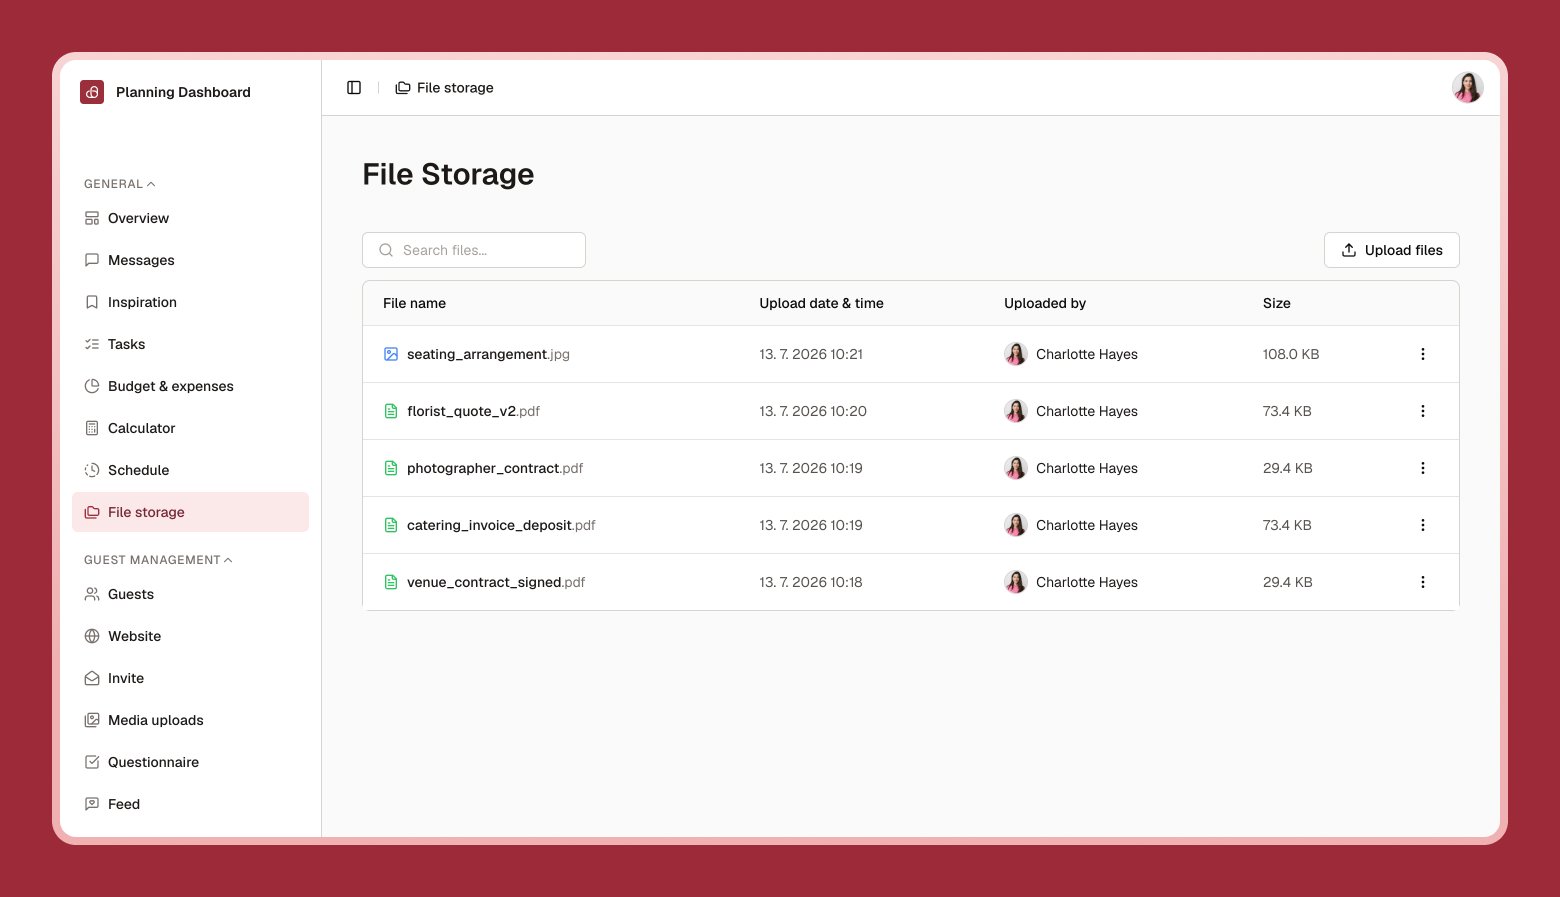Click the Messages chat bubble icon

point(92,260)
